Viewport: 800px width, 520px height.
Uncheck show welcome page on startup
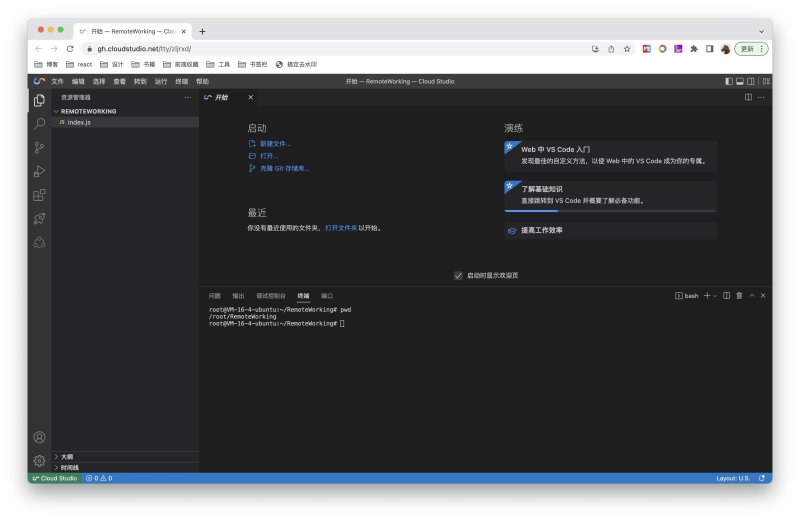[x=458, y=276]
